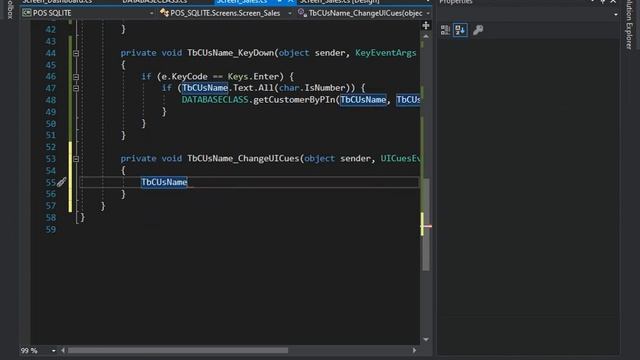Click the vertical scrollbar thumb in editor
640x360 pixels.
pos(426,224)
